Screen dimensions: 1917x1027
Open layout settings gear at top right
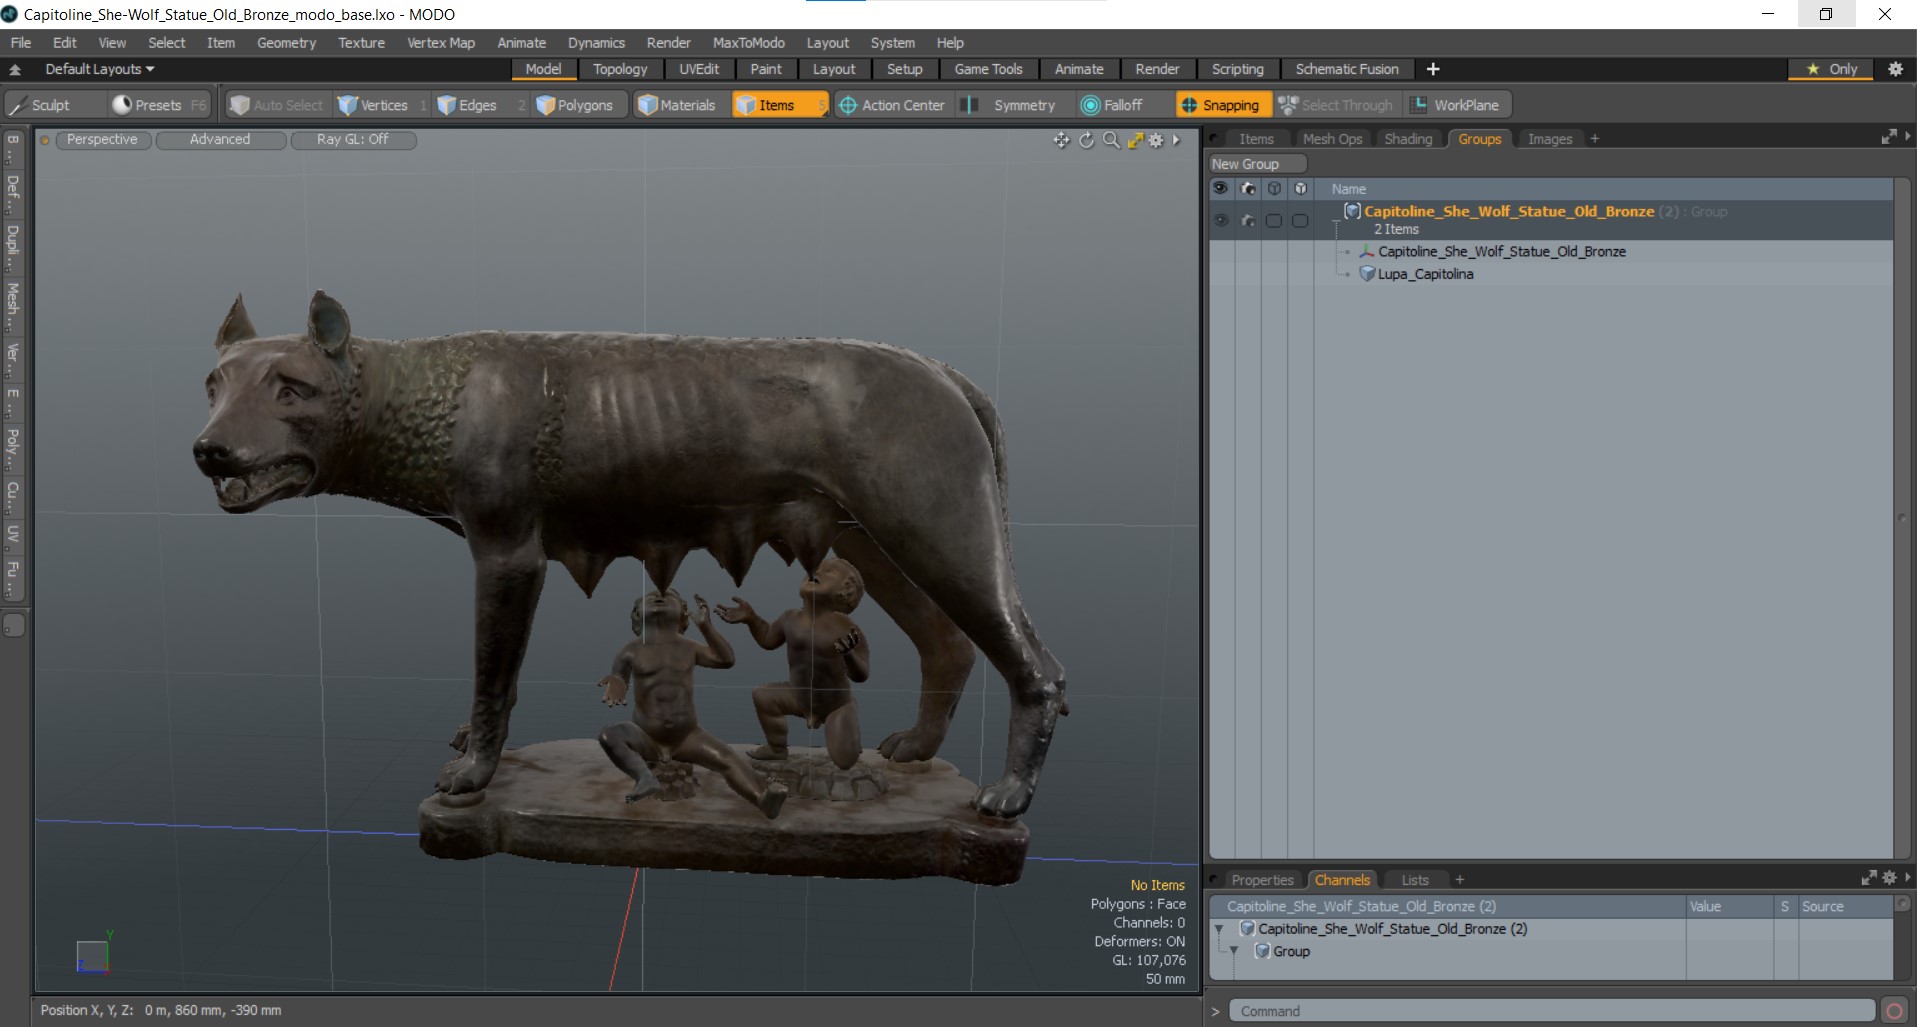1895,69
